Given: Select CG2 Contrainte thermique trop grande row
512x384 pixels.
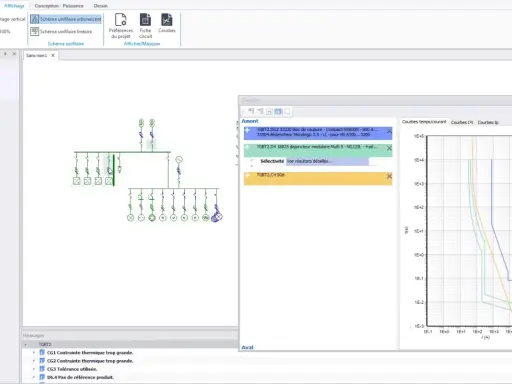Looking at the screenshot, I should coord(90,361).
